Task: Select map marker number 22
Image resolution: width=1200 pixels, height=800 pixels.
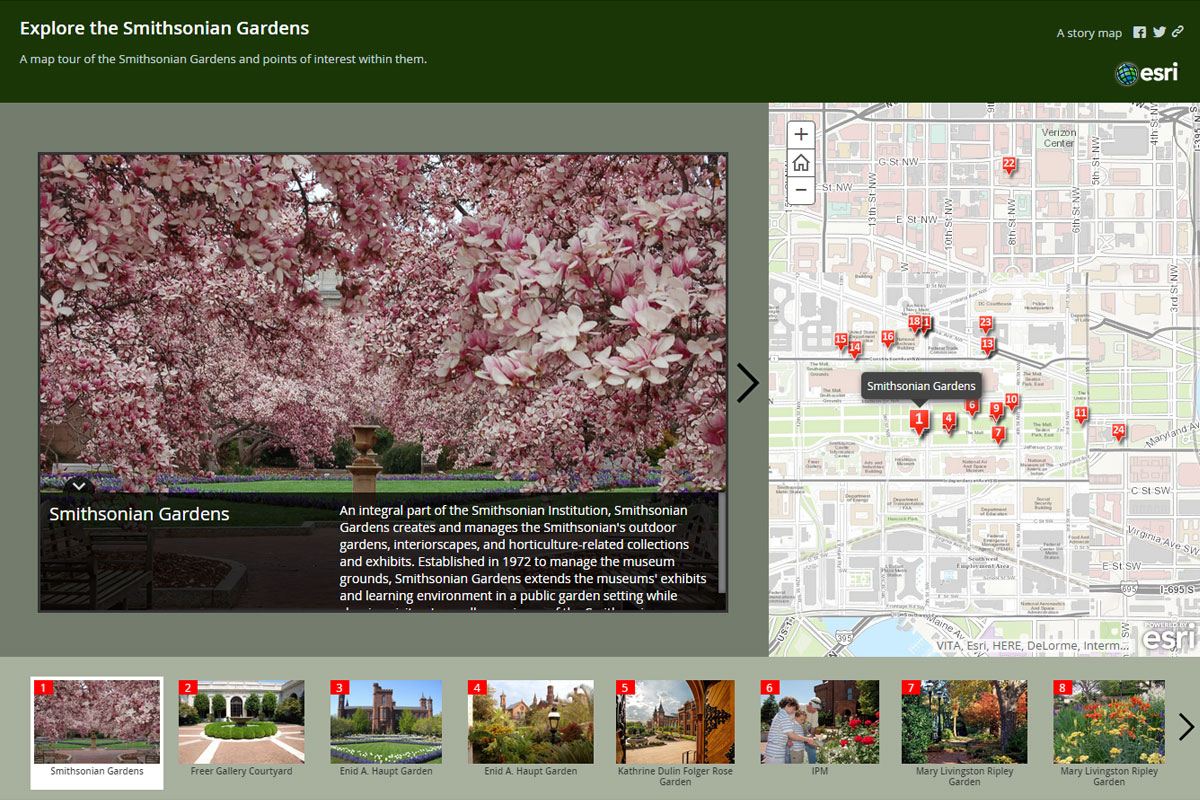Action: pos(1008,165)
